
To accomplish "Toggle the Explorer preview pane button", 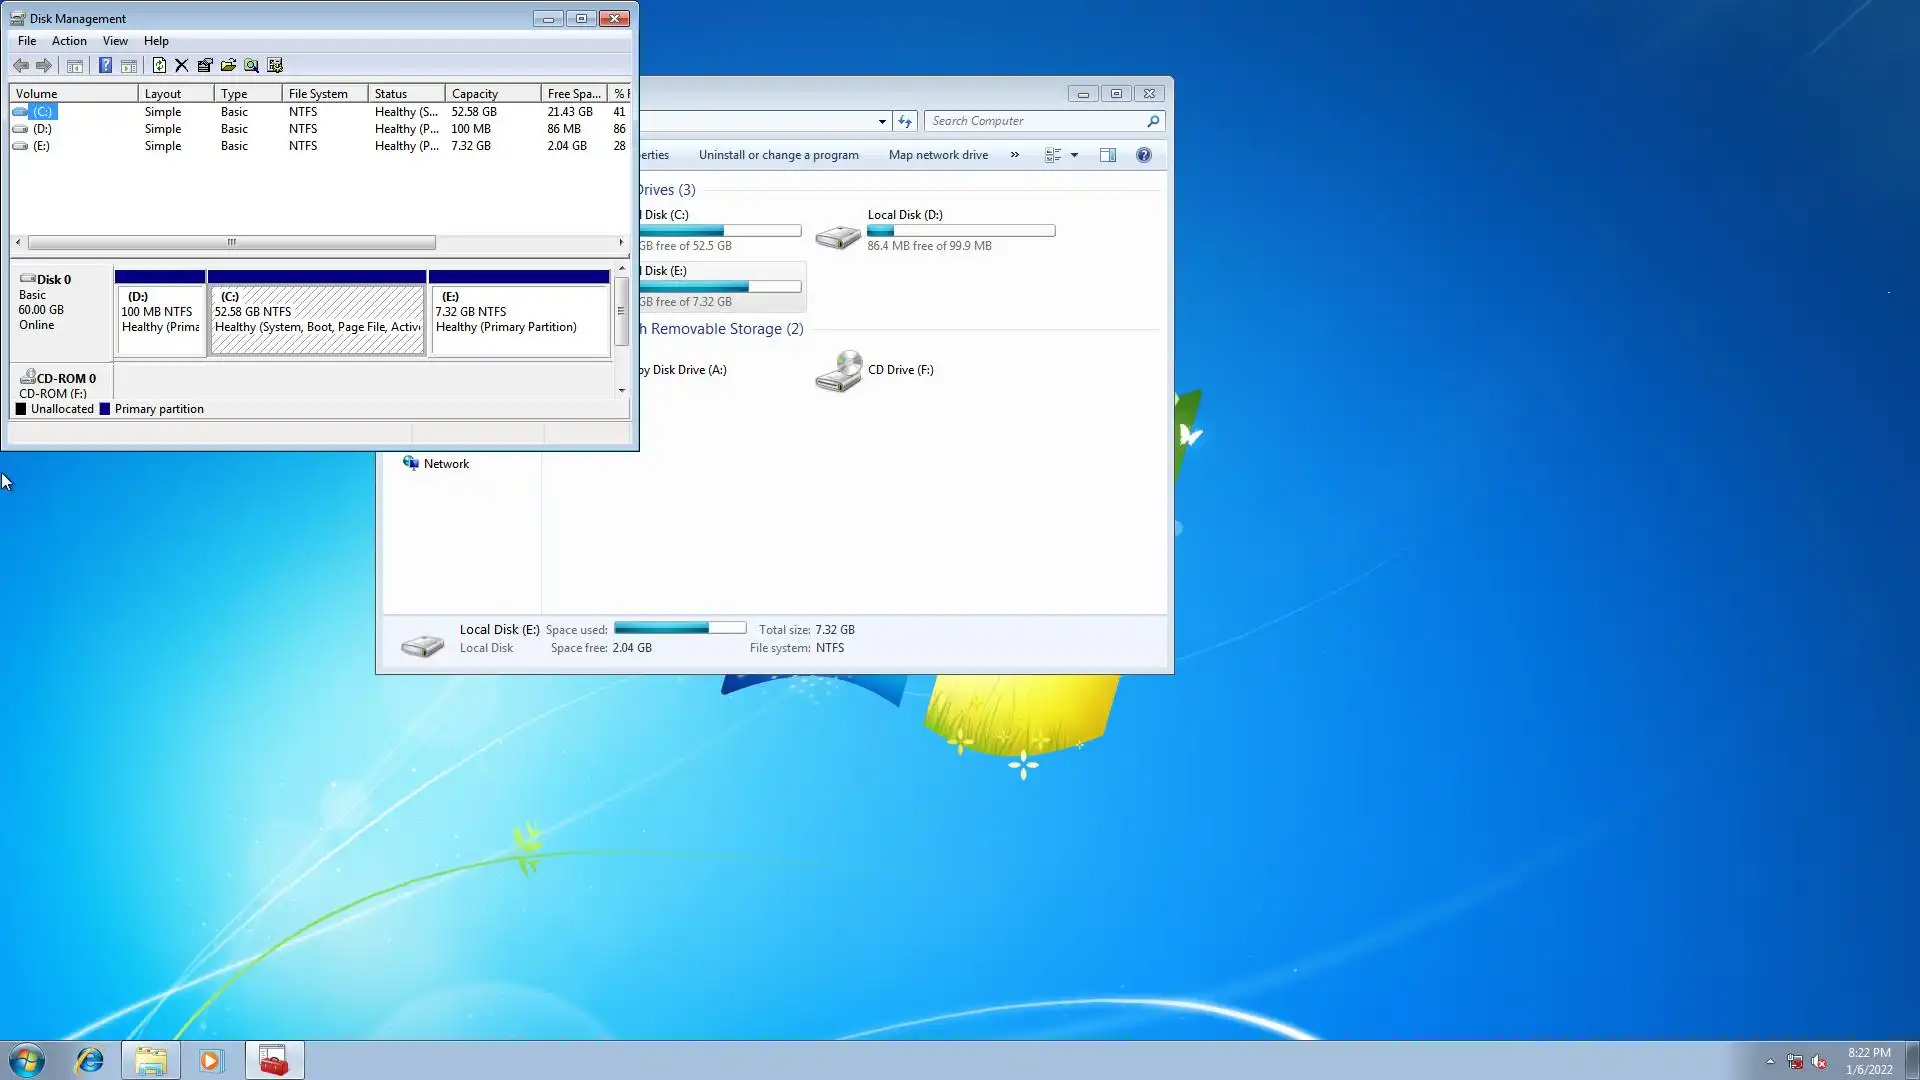I will (1108, 155).
